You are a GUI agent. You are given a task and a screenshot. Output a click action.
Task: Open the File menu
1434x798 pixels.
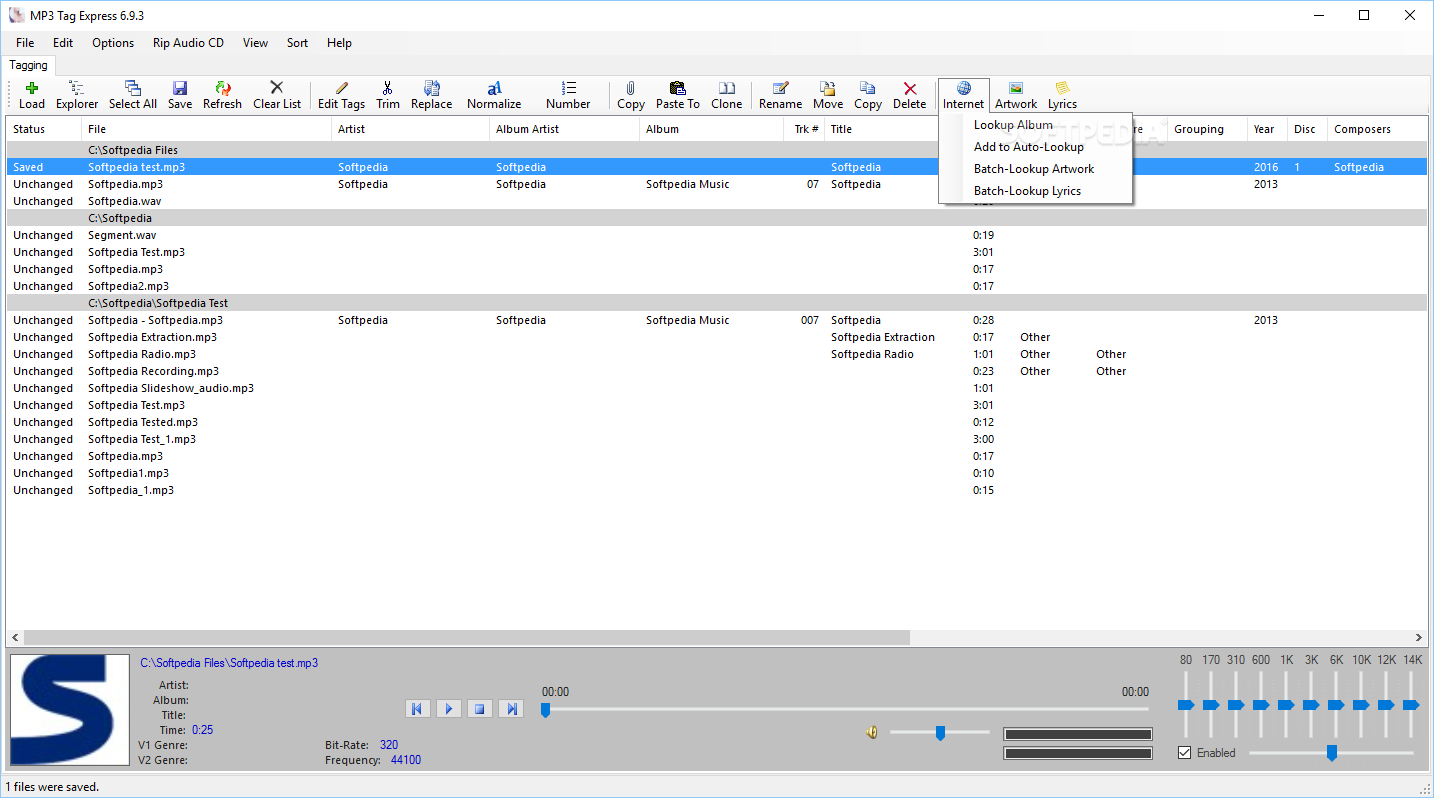tap(25, 43)
